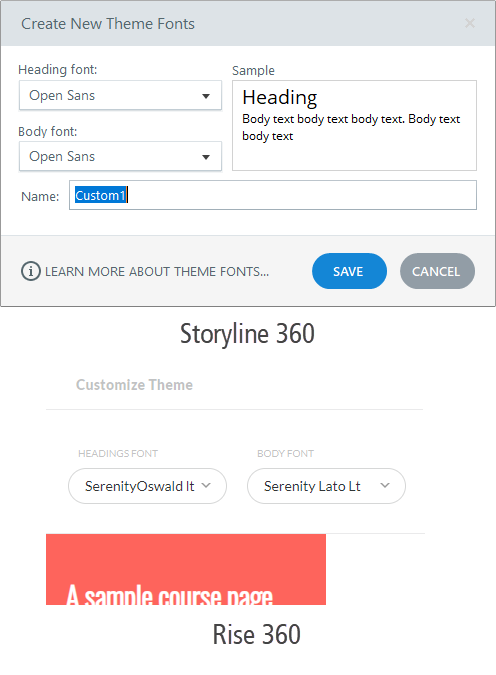496x675 pixels.
Task: Click the Name field containing Custom1
Action: [273, 195]
